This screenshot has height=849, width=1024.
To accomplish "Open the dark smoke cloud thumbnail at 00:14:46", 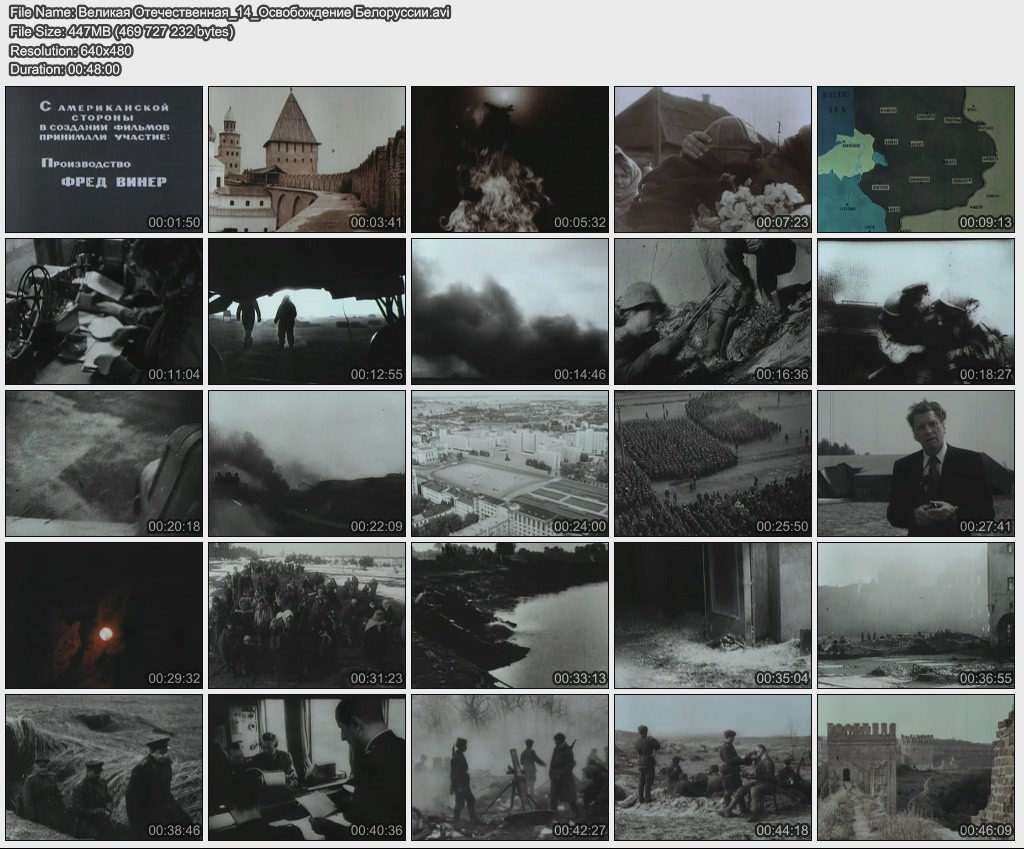I will 510,311.
